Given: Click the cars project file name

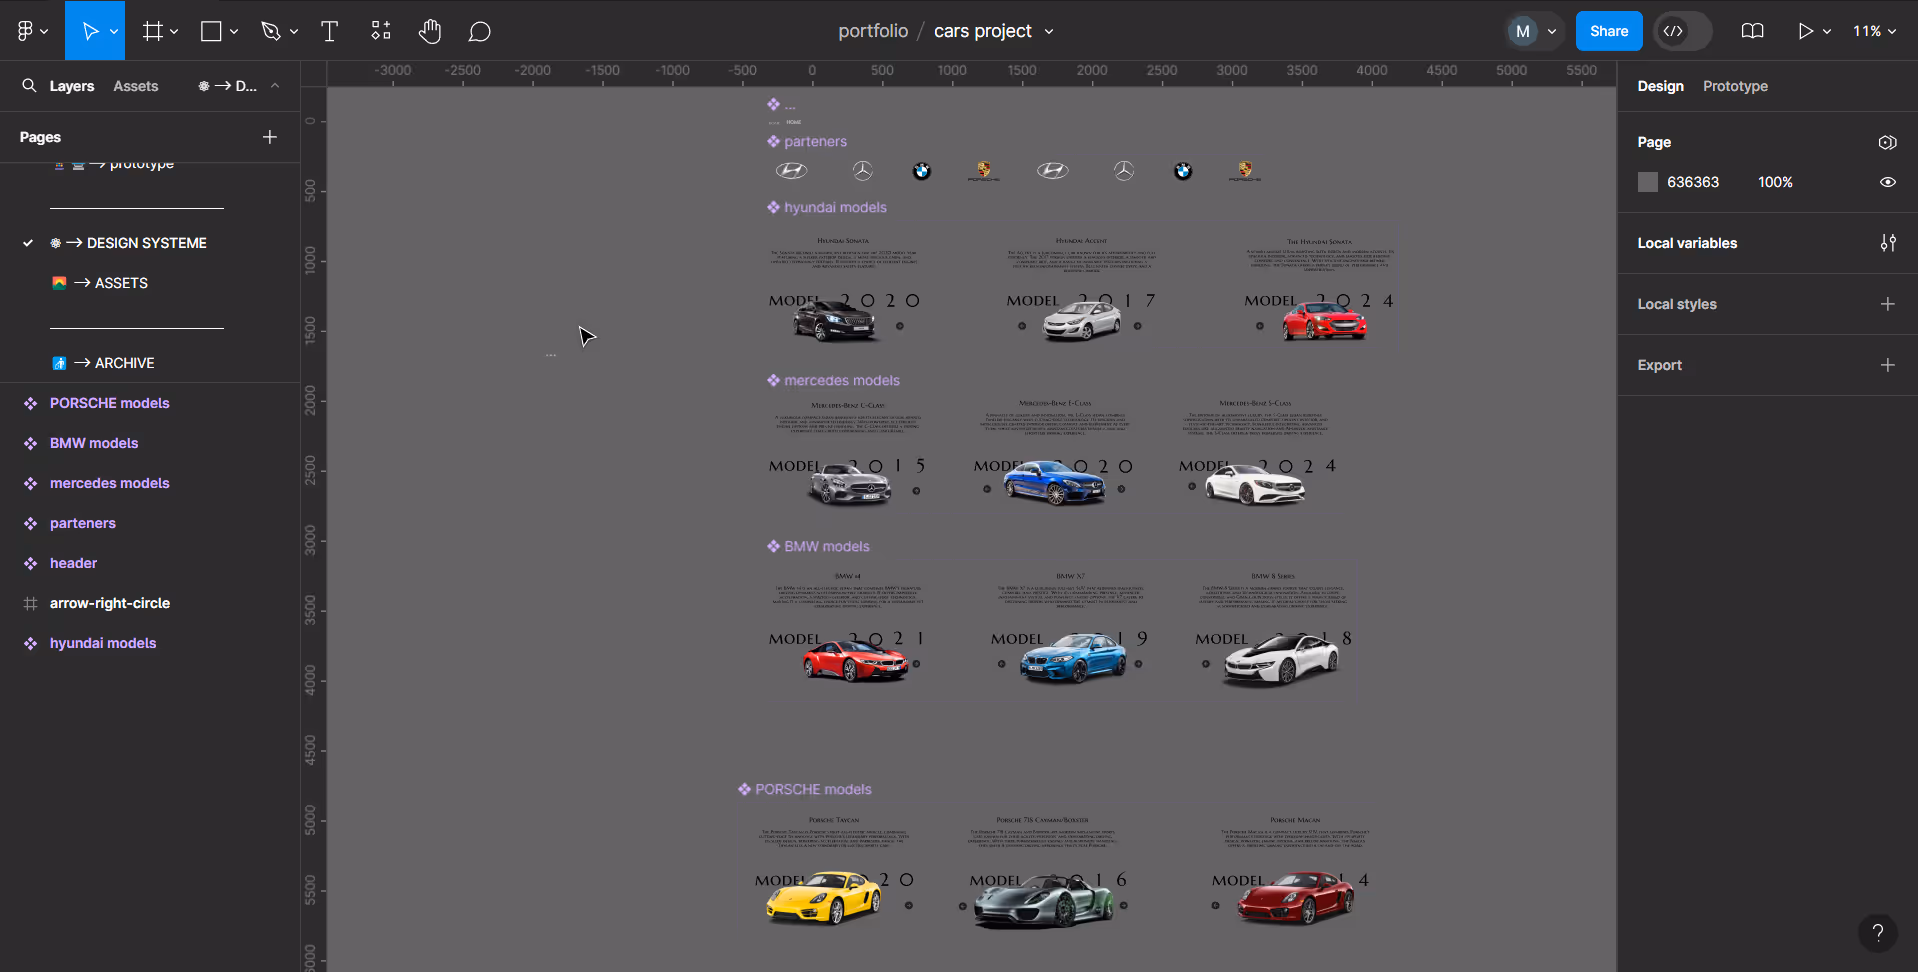Looking at the screenshot, I should coord(982,31).
